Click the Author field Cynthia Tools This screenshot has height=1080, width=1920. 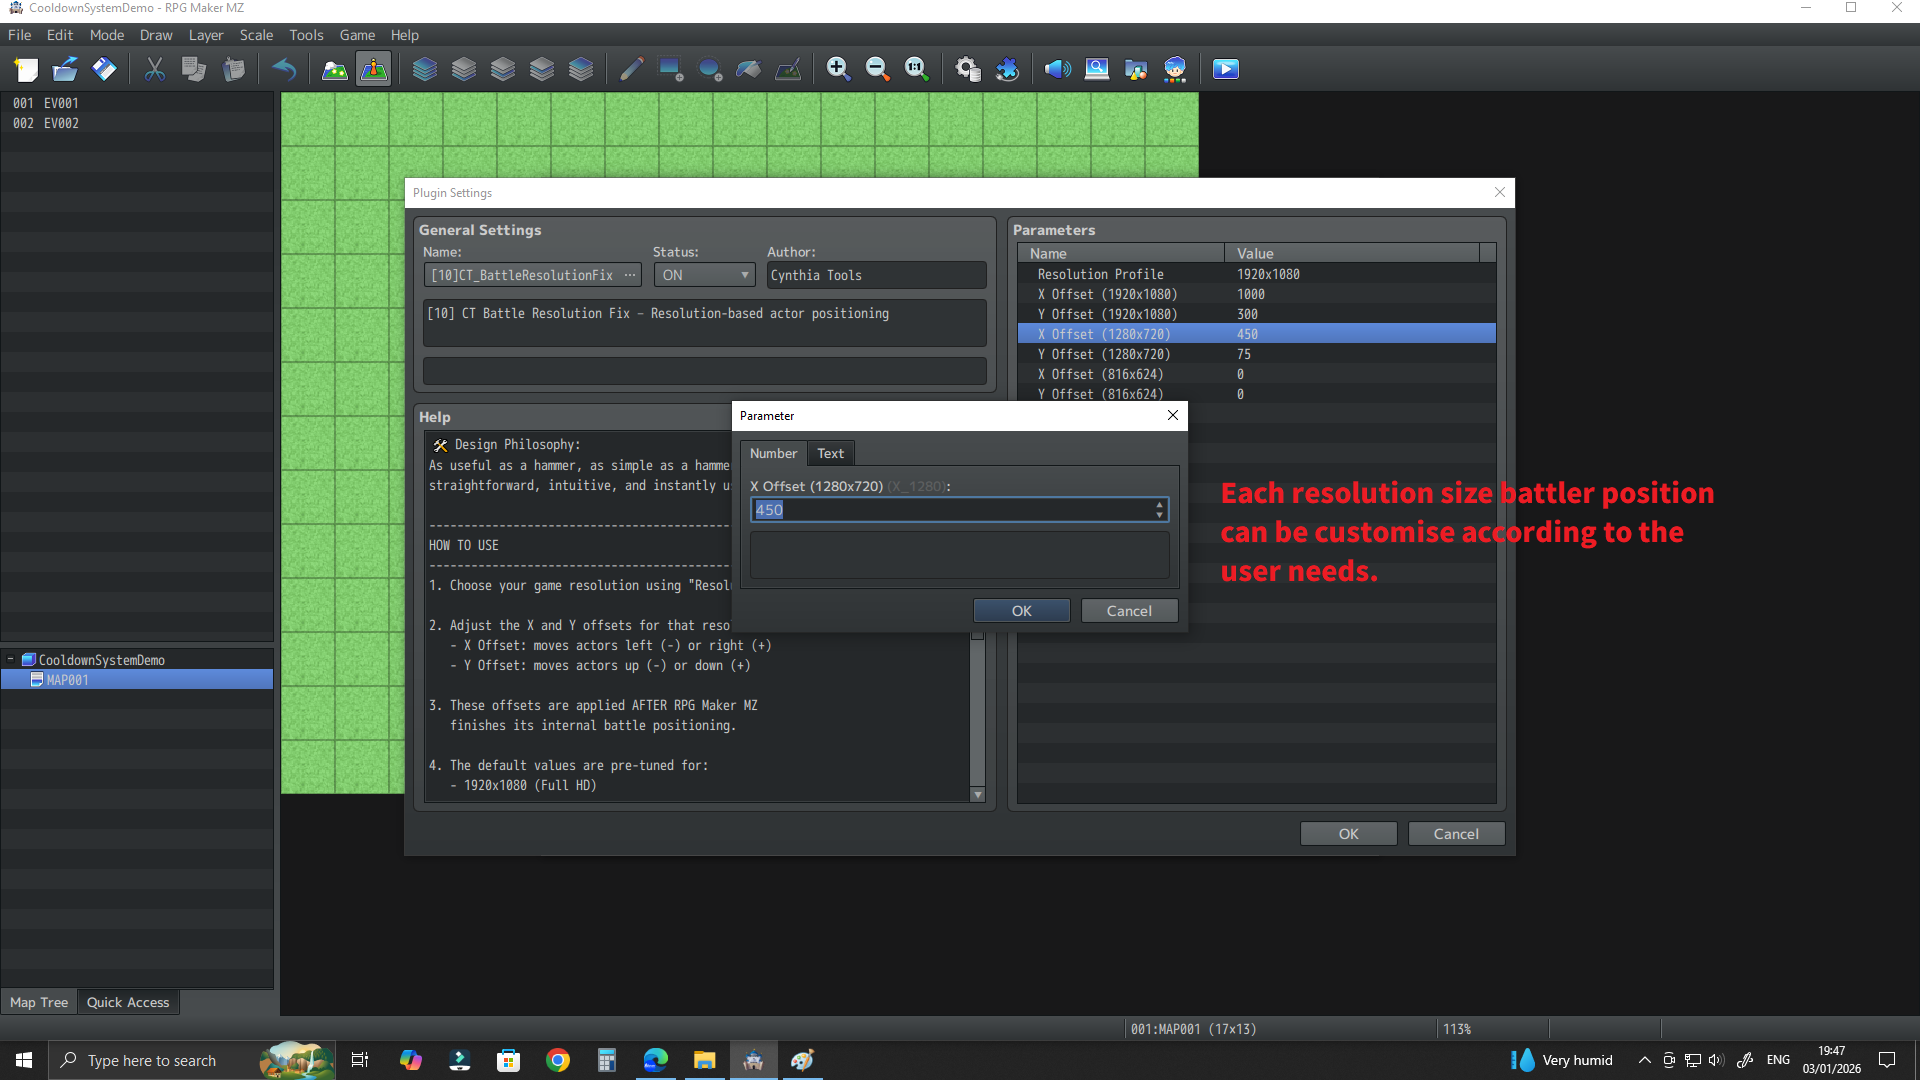pos(876,275)
